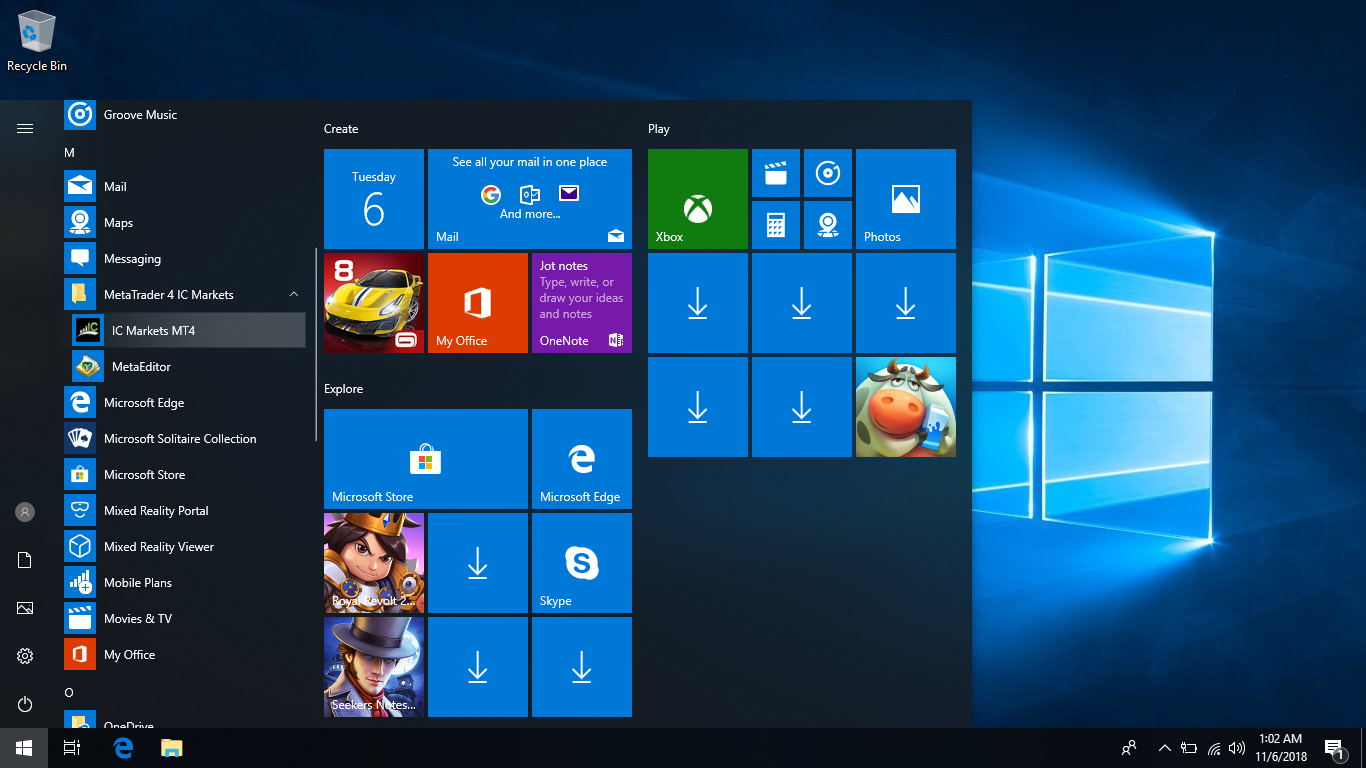Open Pictures from the Start sidebar
This screenshot has width=1366, height=768.
(25, 608)
